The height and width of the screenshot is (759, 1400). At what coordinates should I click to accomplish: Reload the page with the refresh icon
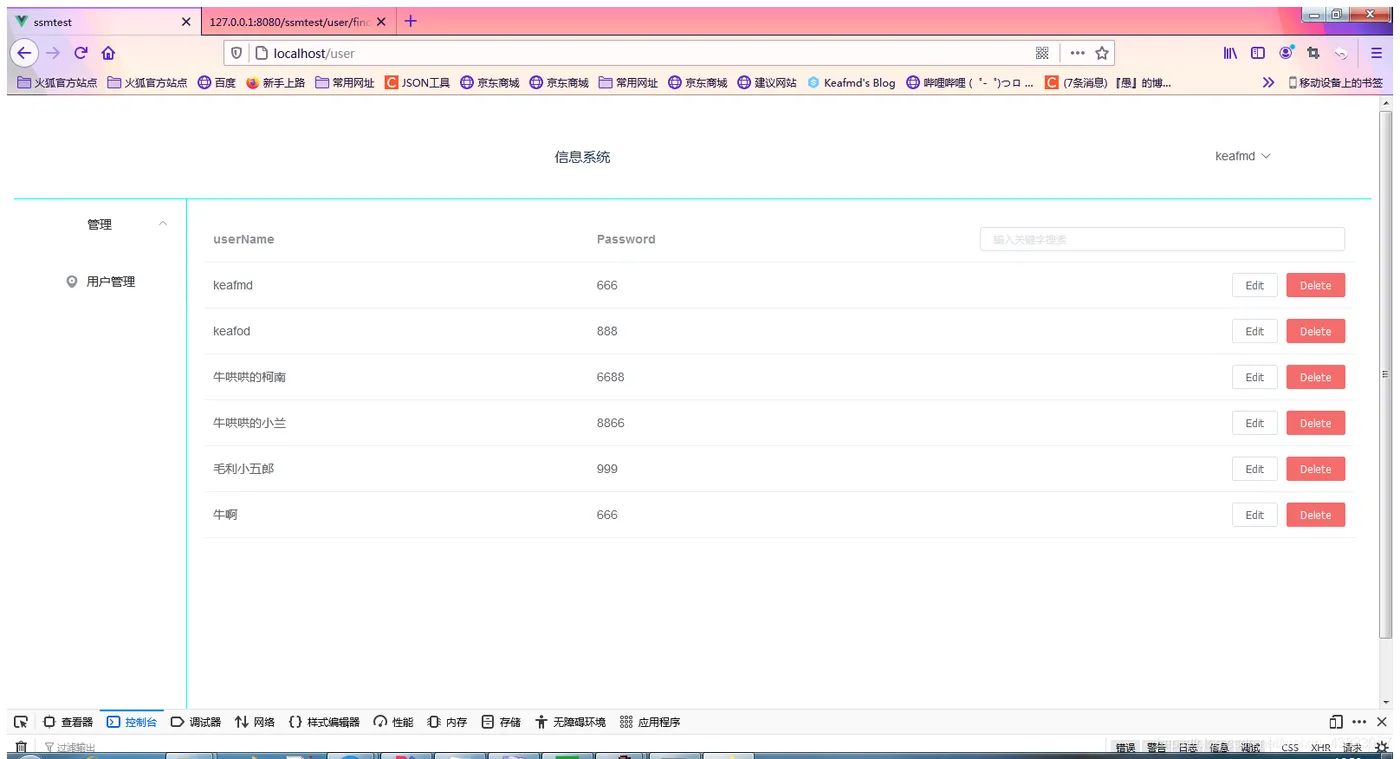[x=81, y=53]
